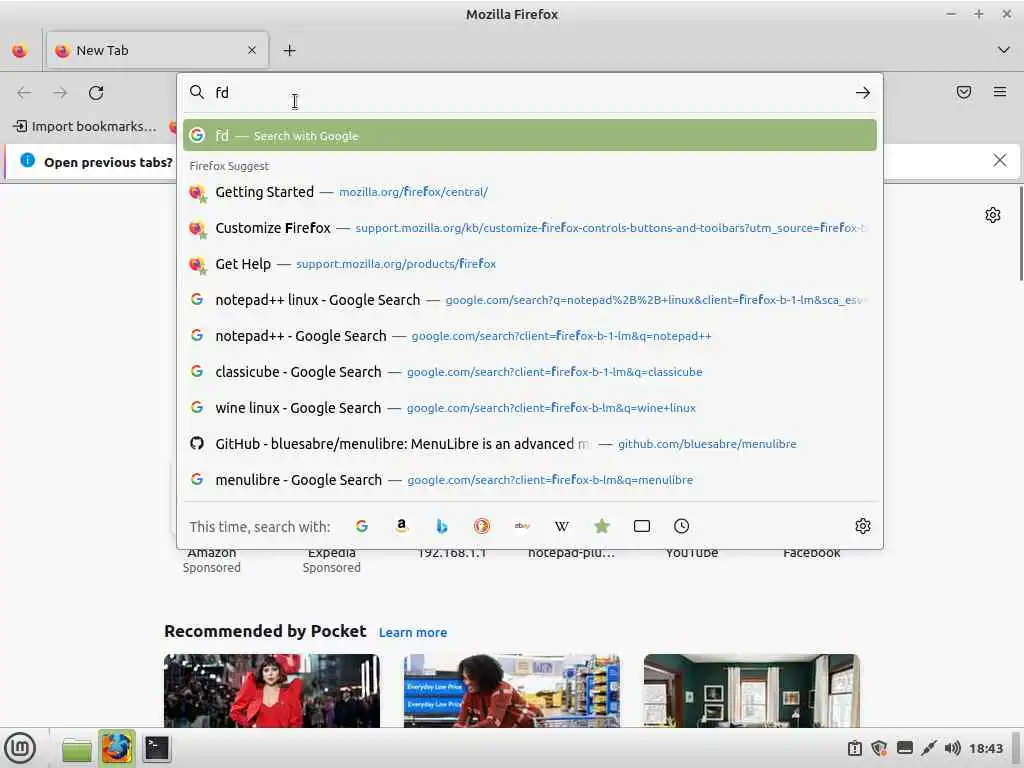Search this time with Google icon

coord(362,526)
